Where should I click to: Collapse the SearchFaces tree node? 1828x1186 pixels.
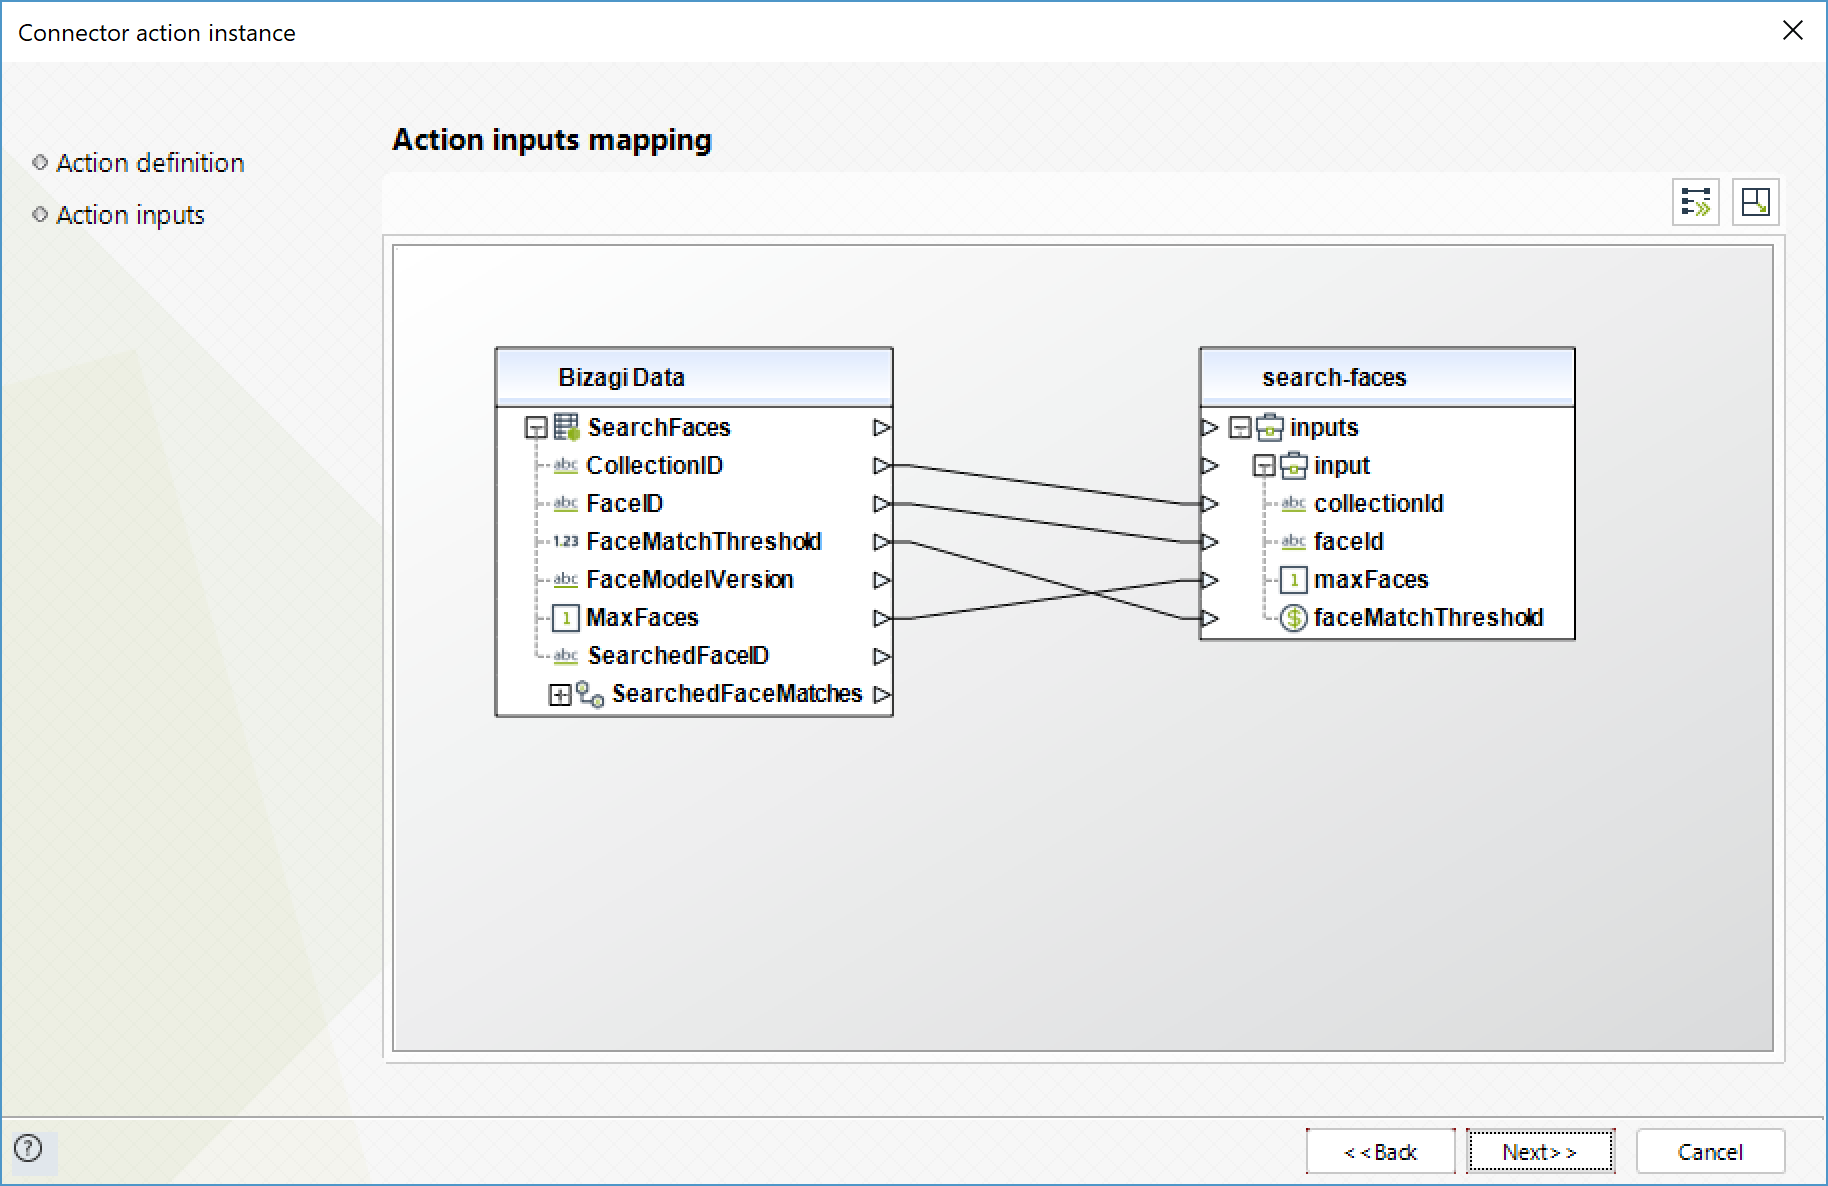point(536,428)
